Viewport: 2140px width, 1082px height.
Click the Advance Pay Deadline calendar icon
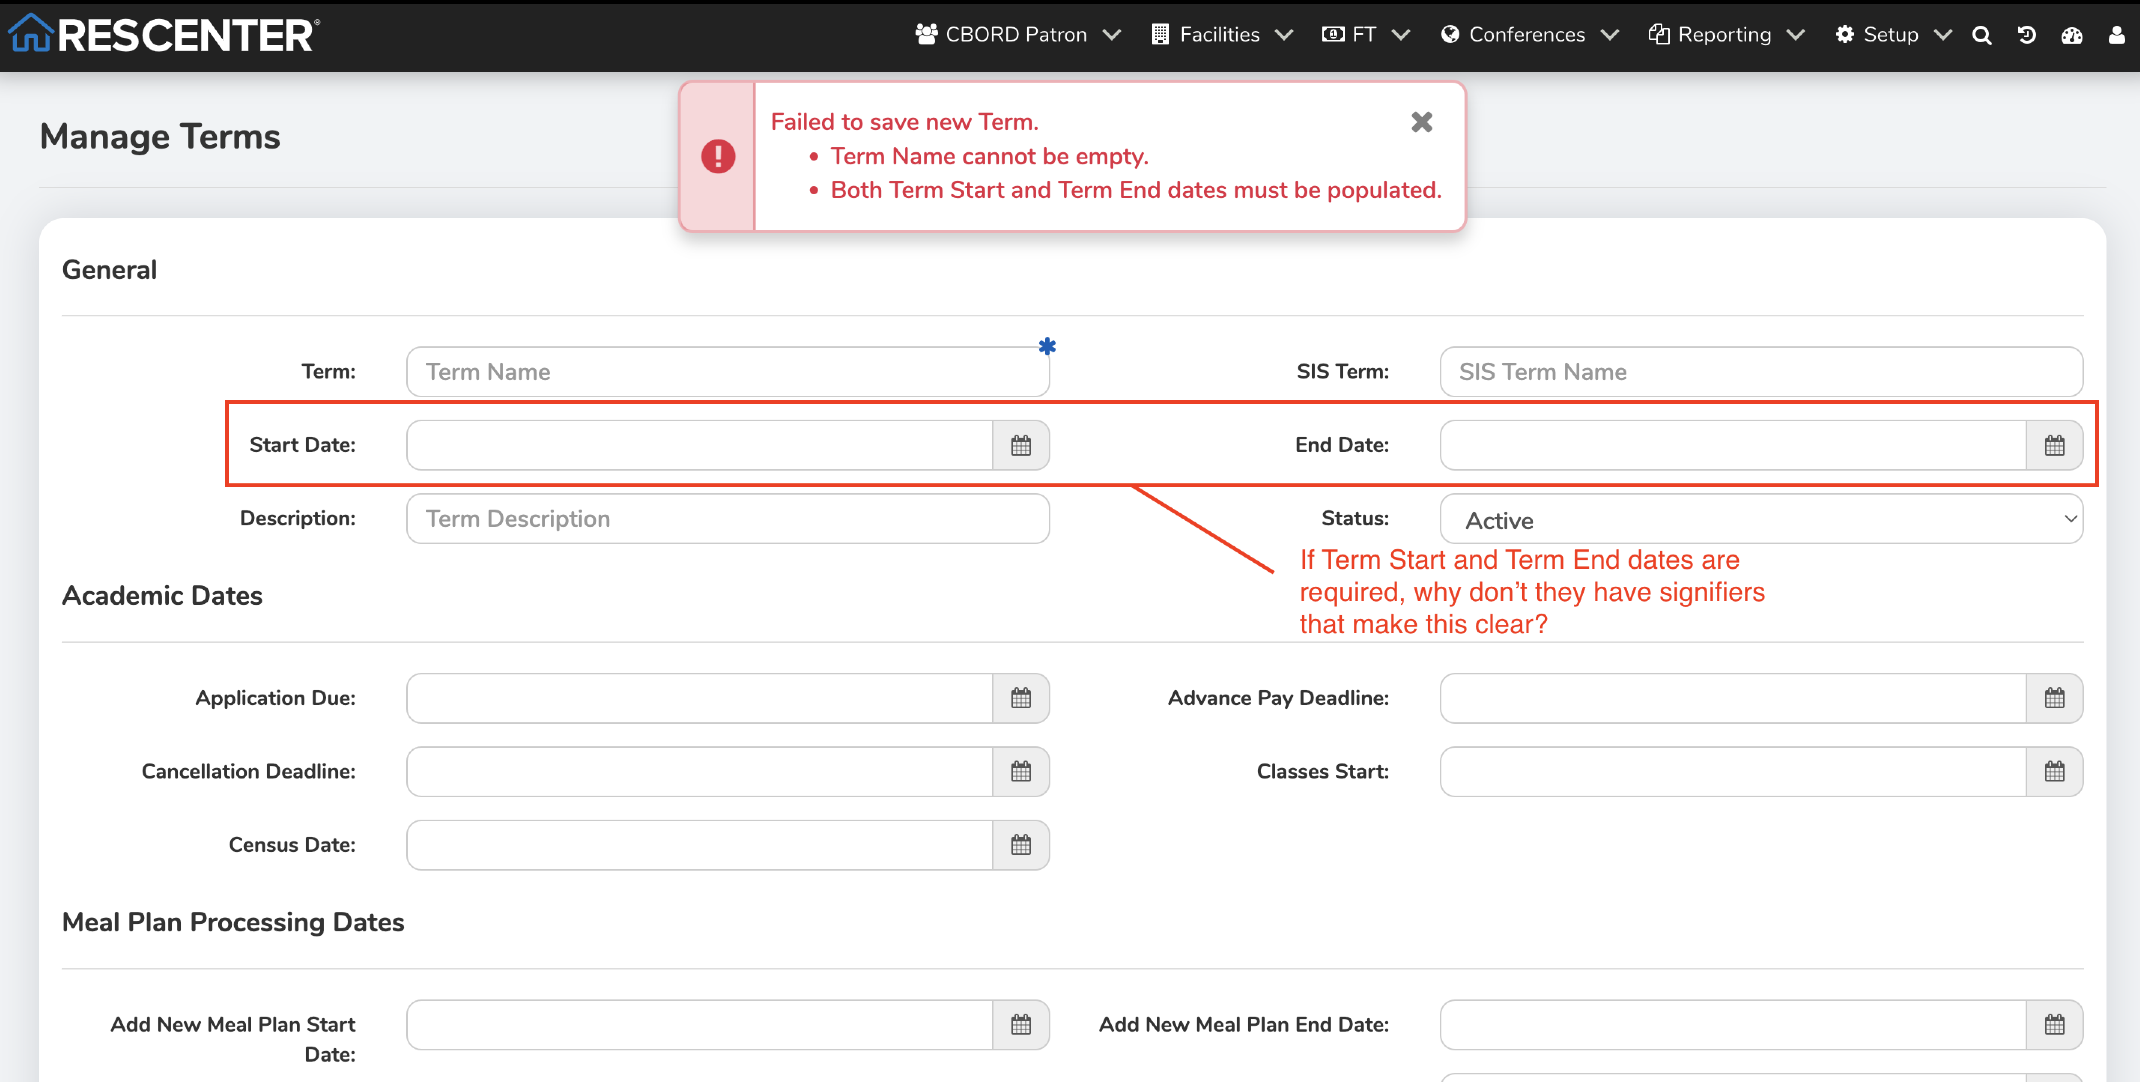pos(2054,698)
